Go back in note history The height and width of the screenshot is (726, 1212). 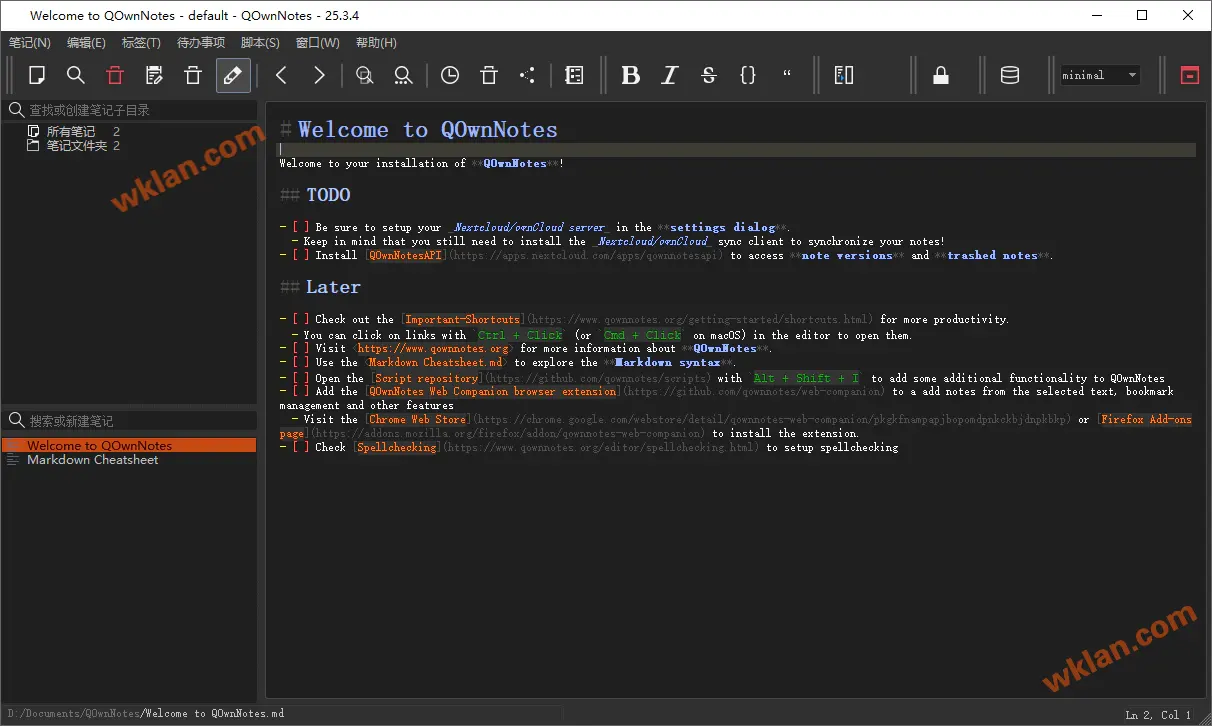point(281,75)
